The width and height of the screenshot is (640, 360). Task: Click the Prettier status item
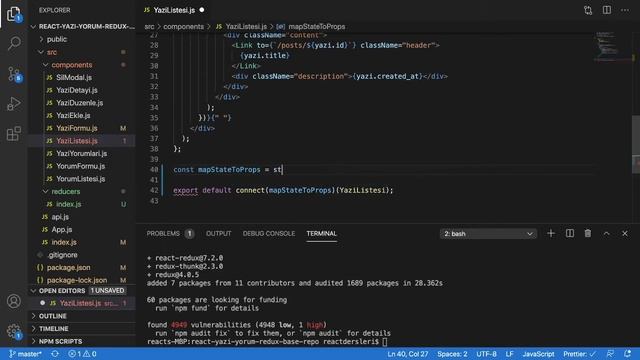coord(580,354)
